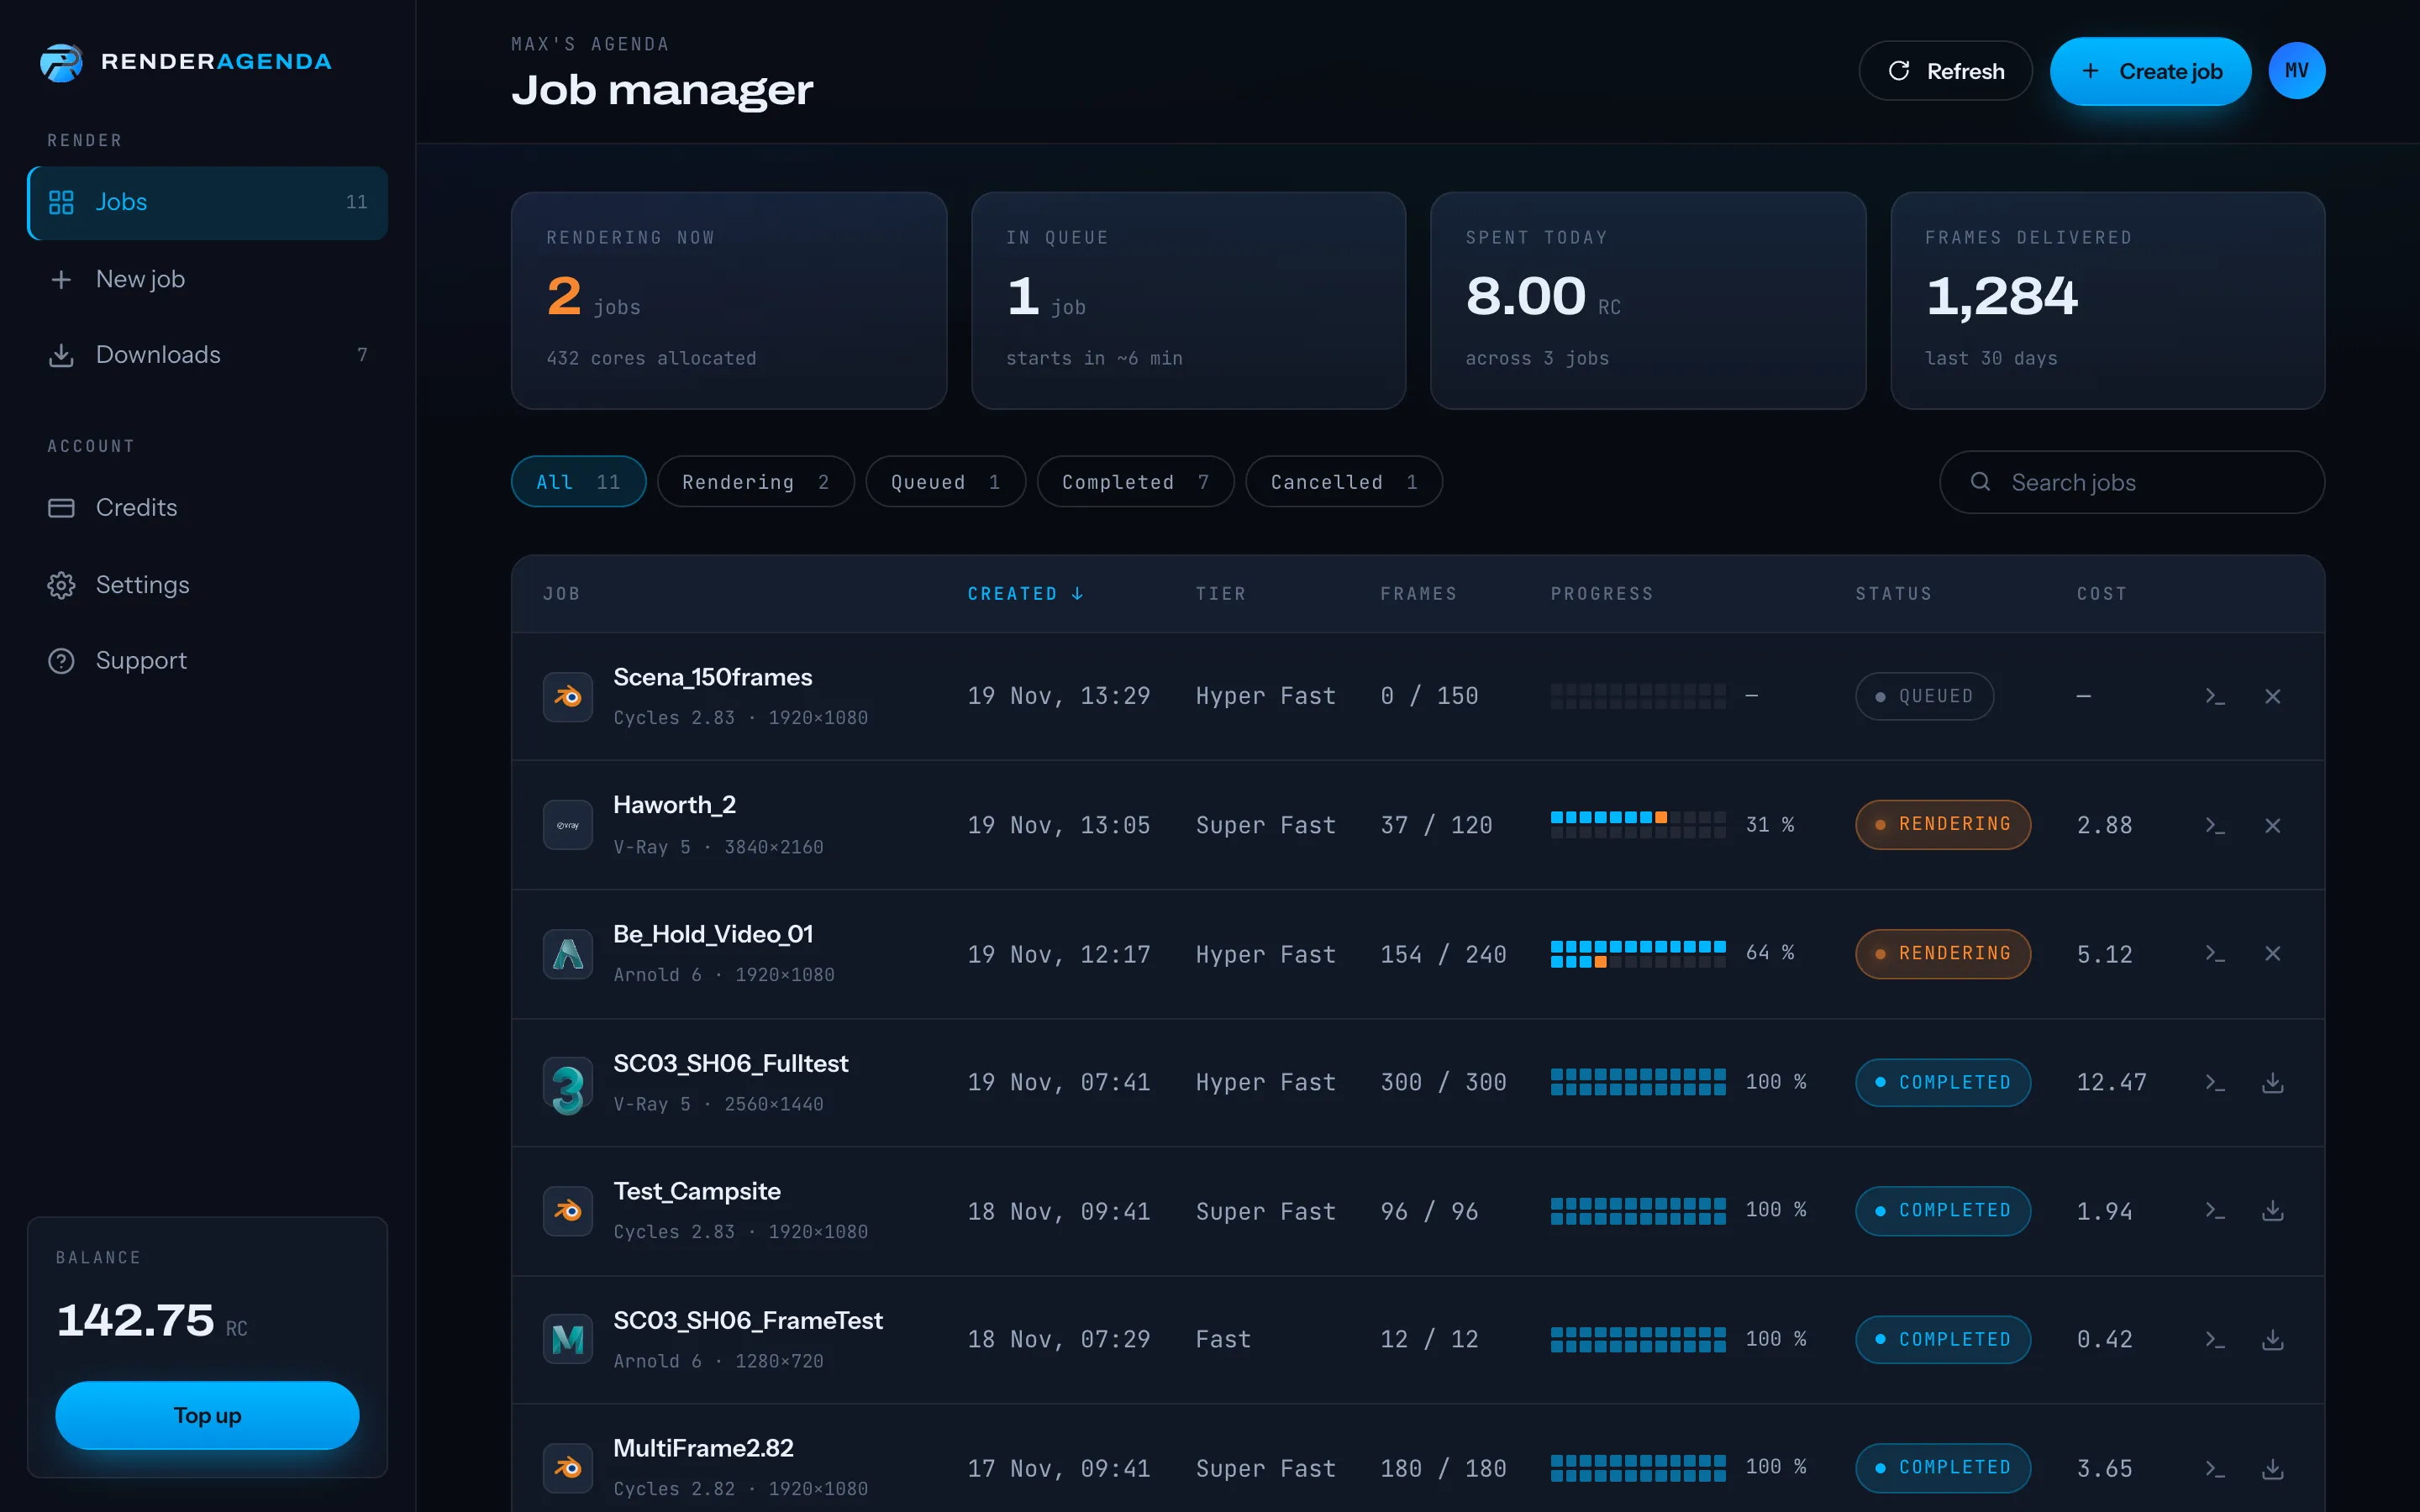This screenshot has height=1512, width=2420.
Task: Click the 142.75 balance value
Action: [135, 1320]
